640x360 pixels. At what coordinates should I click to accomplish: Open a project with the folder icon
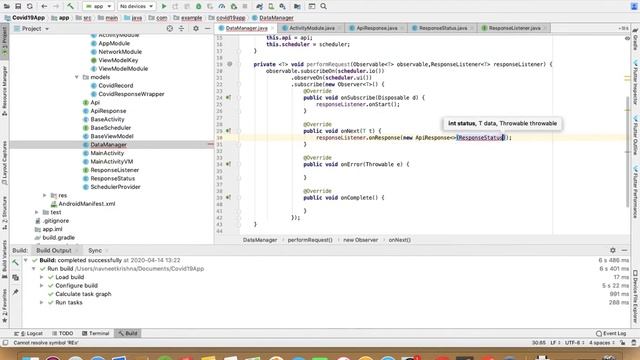pos(7,6)
